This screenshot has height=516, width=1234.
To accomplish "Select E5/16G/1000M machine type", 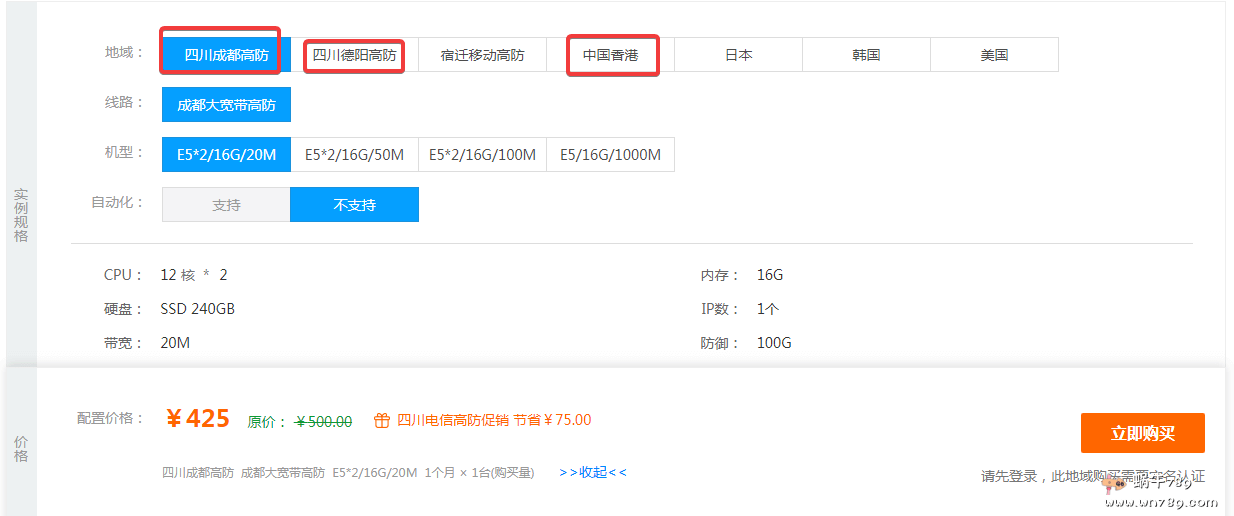I will pos(610,155).
